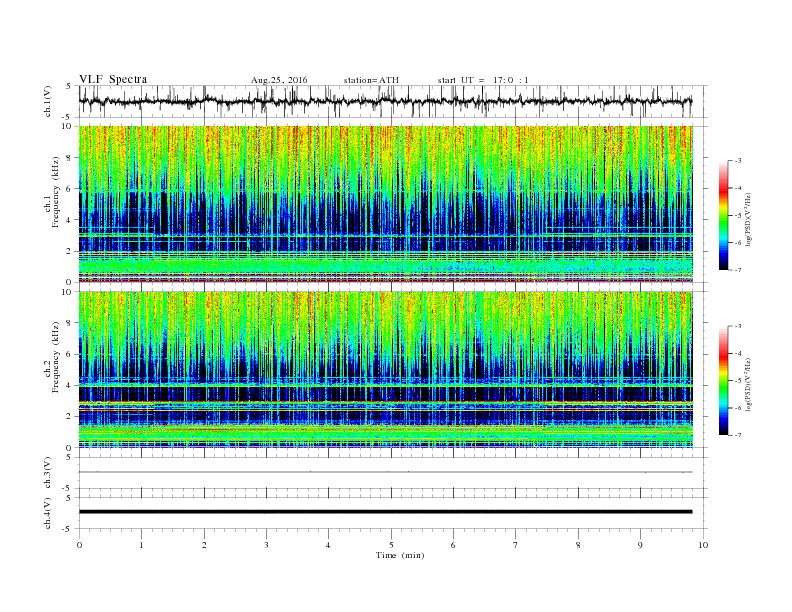The image size is (792, 612).
Task: Select the date text "Aug.25, 2016"
Action: click(279, 80)
